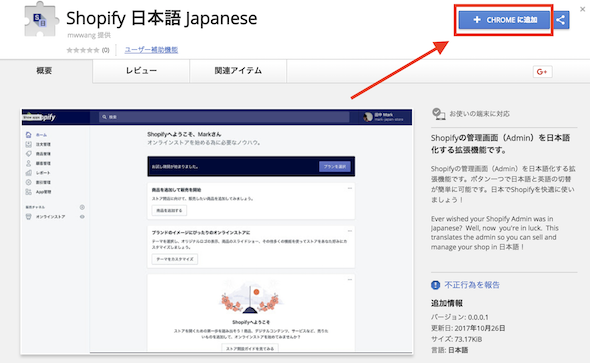Open the 関連アイテム tab
Viewport: 590px width, 363px height.
click(x=238, y=71)
